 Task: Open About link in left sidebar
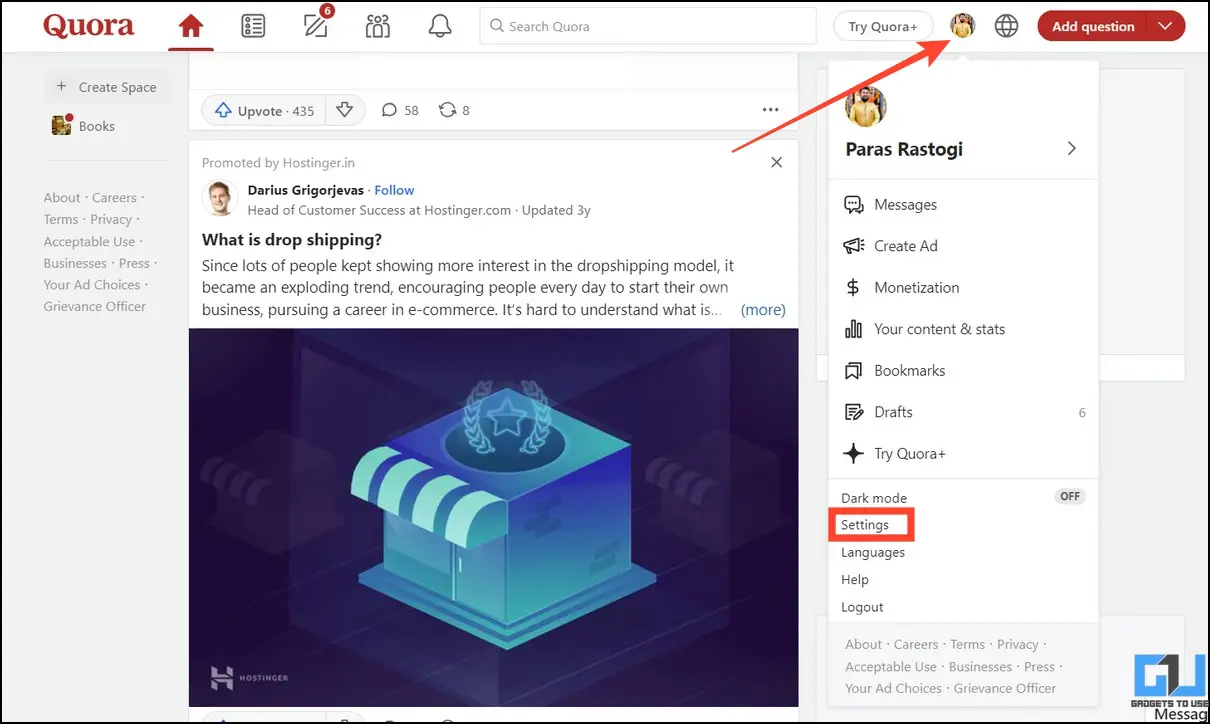[x=62, y=198]
